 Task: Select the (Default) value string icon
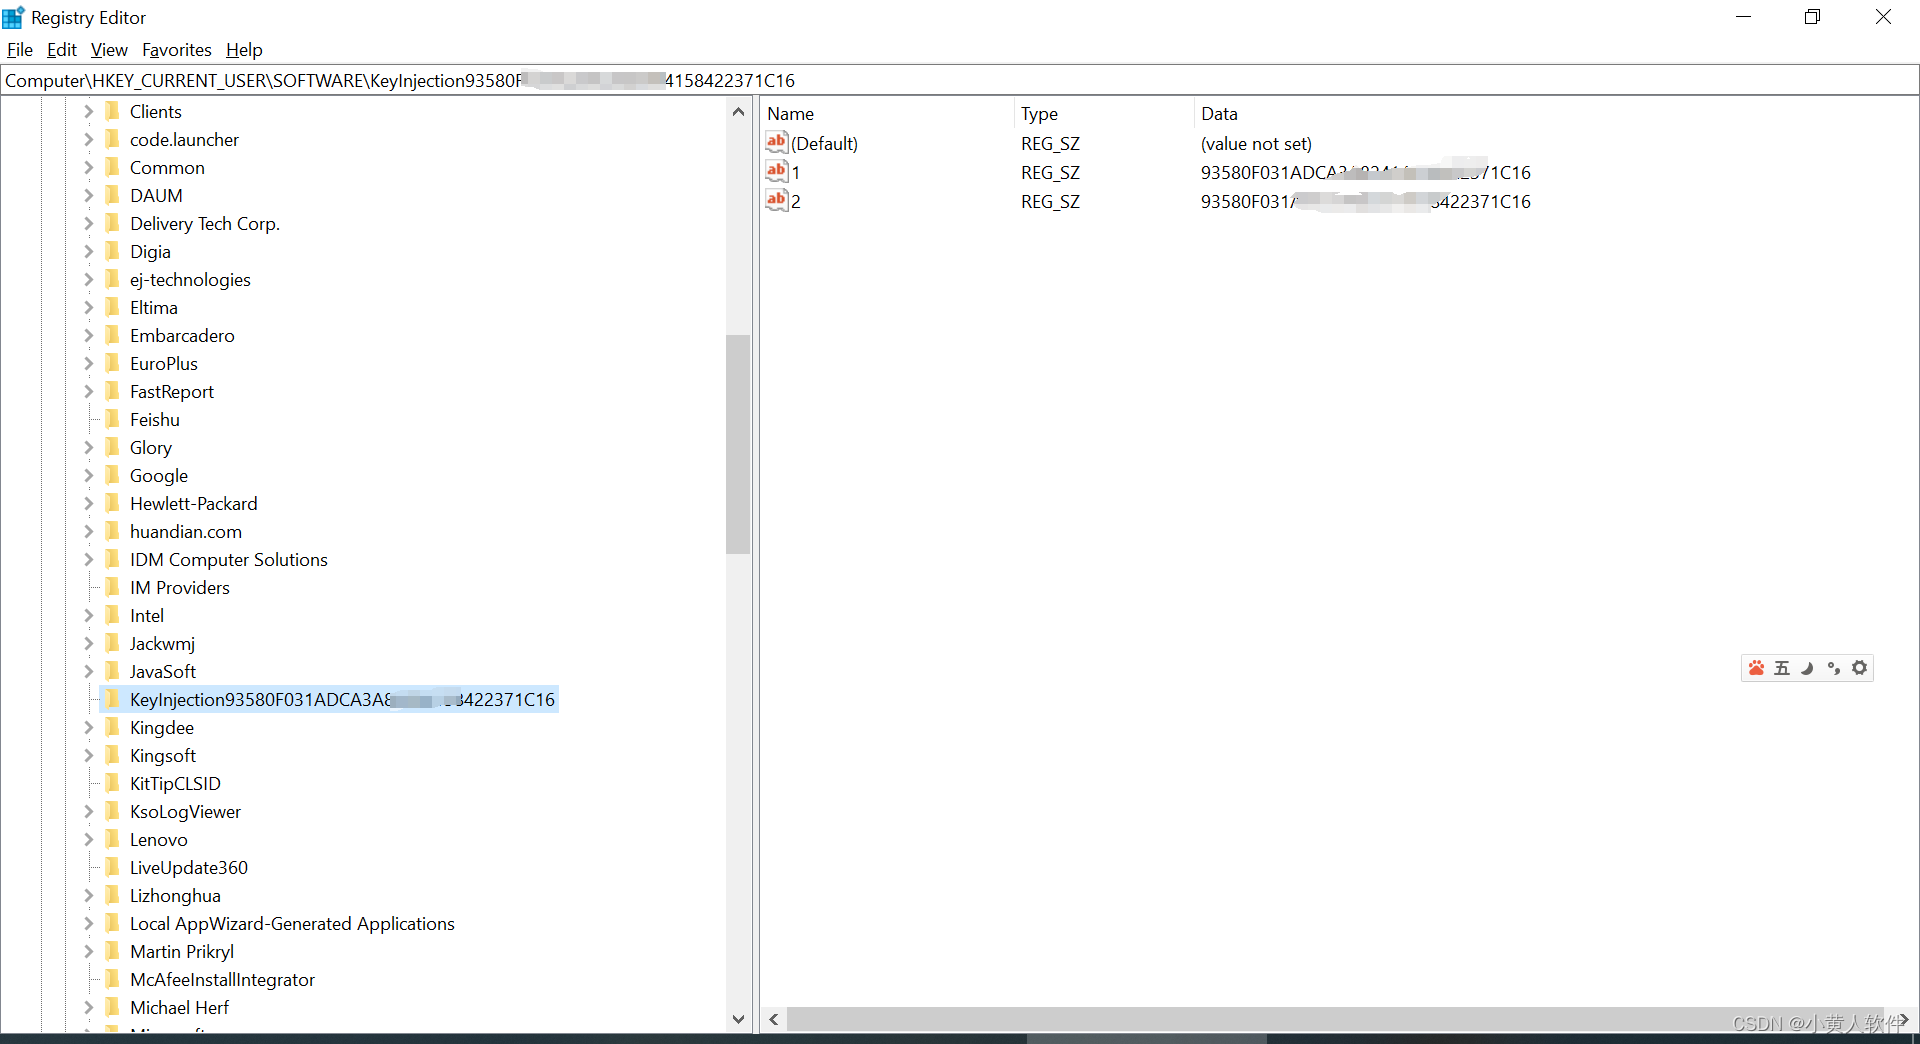(777, 143)
